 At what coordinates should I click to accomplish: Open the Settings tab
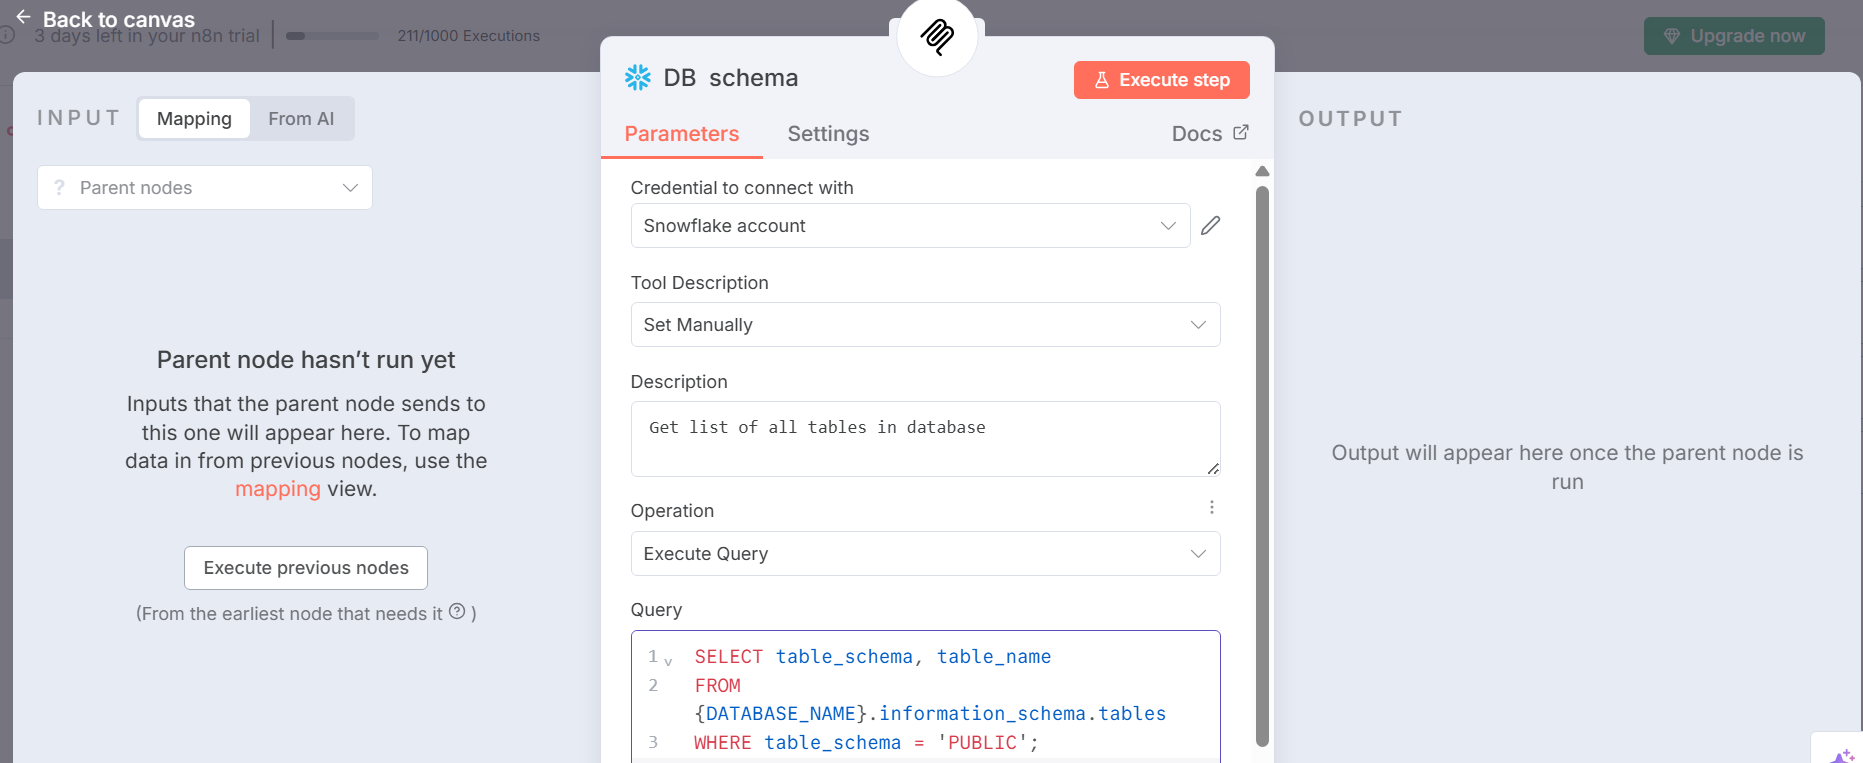(828, 134)
